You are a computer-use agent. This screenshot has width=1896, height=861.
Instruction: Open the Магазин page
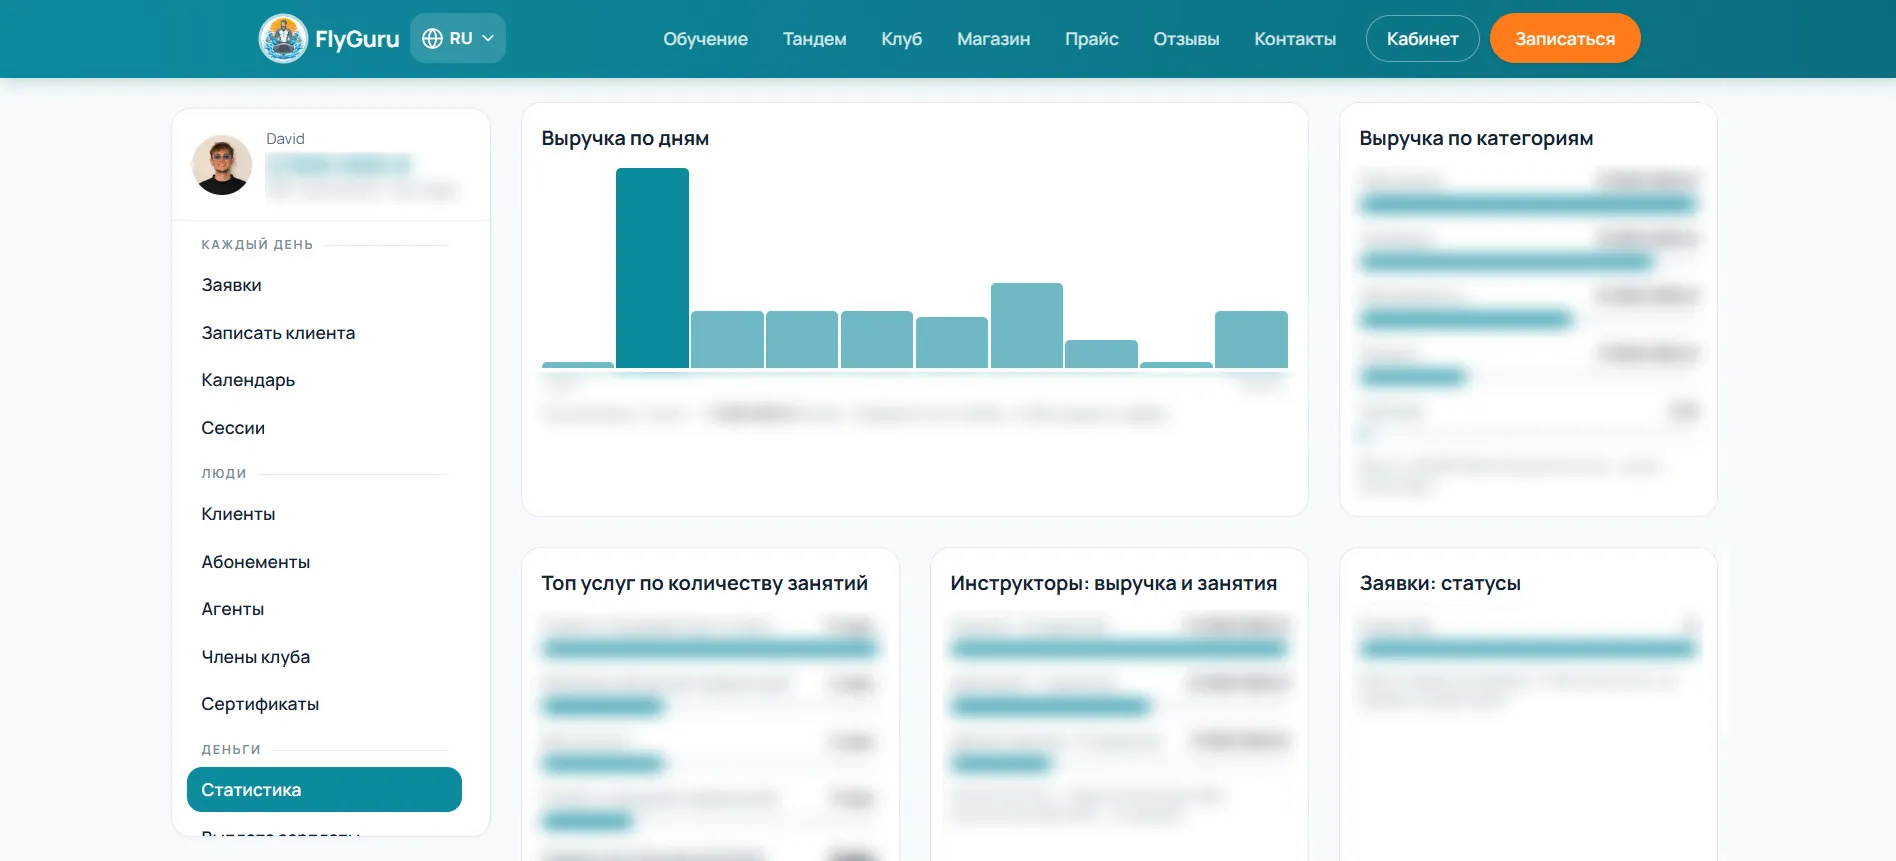pos(993,39)
